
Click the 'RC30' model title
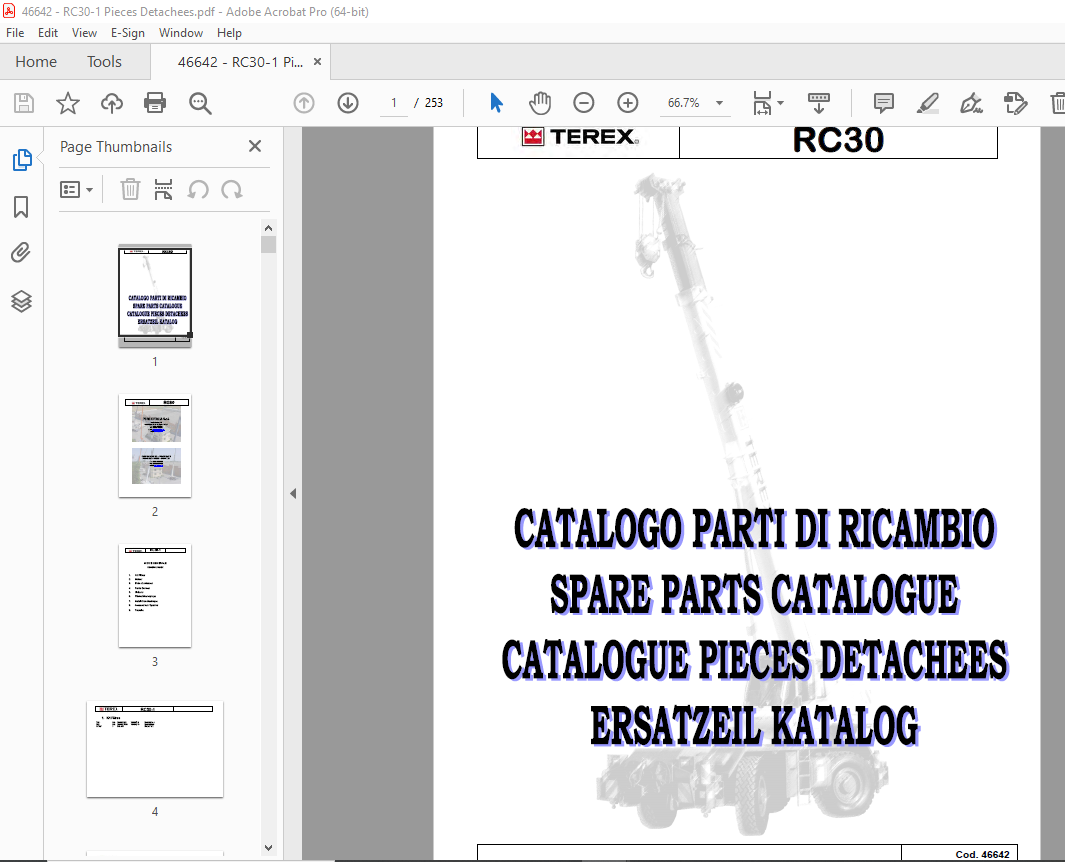click(838, 140)
